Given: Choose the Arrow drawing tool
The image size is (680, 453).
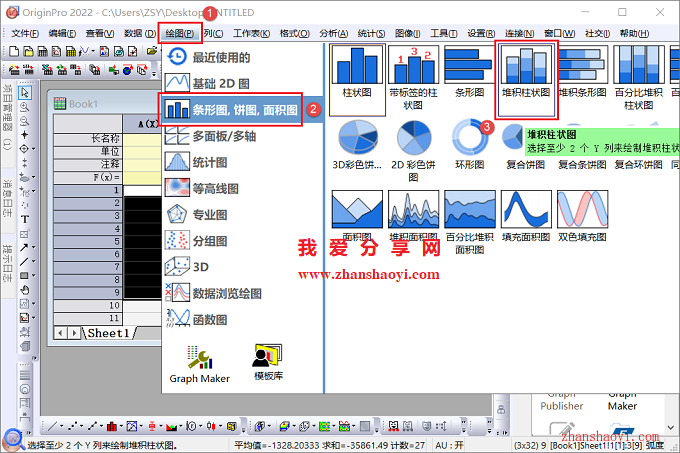Looking at the screenshot, I should (x=24, y=248).
